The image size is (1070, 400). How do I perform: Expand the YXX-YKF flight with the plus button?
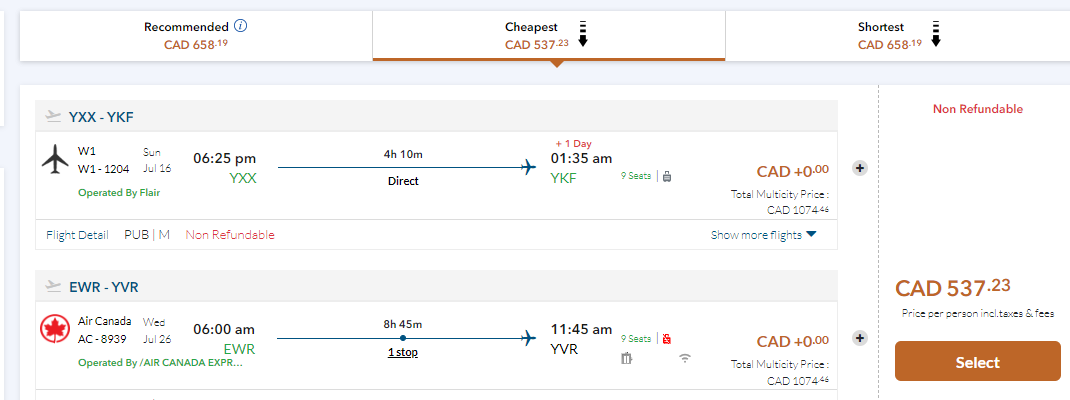[860, 167]
